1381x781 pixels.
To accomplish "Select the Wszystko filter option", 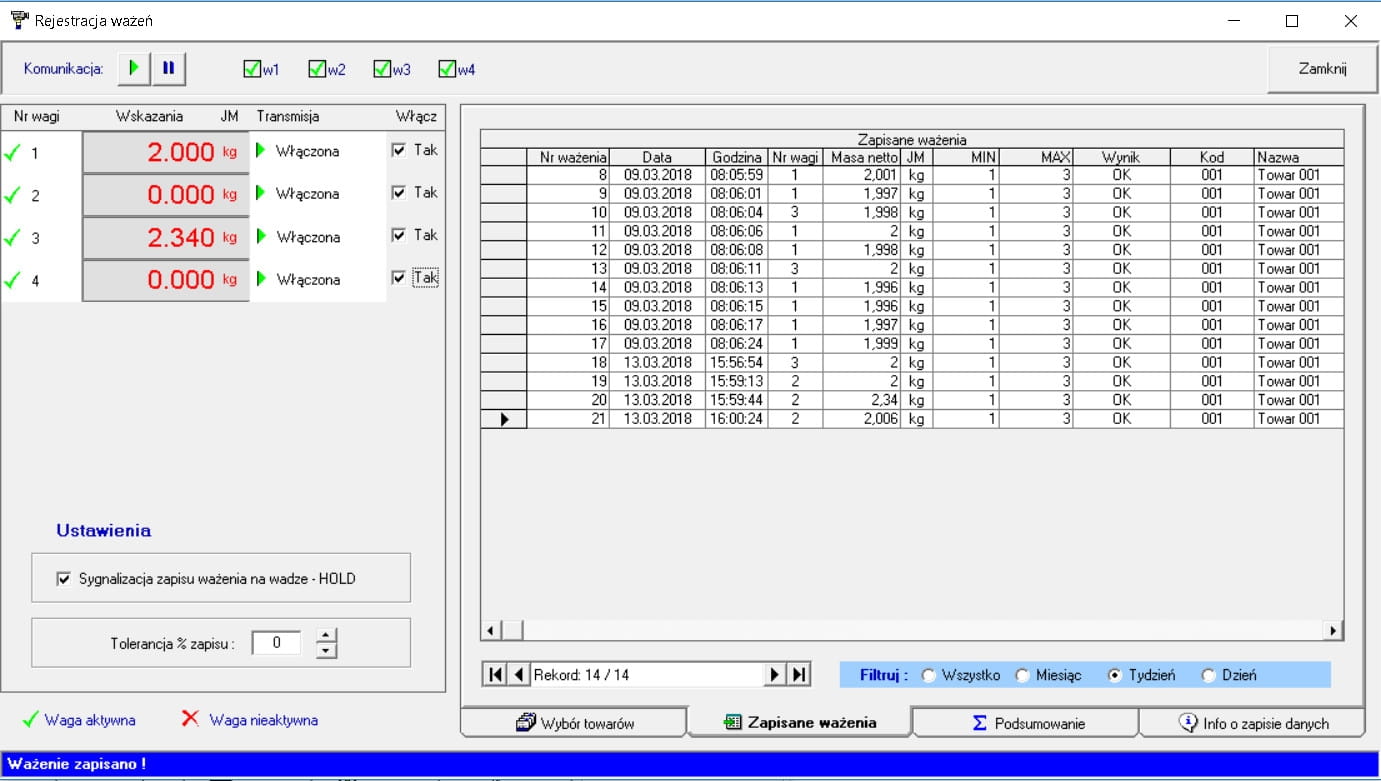I will pos(929,675).
